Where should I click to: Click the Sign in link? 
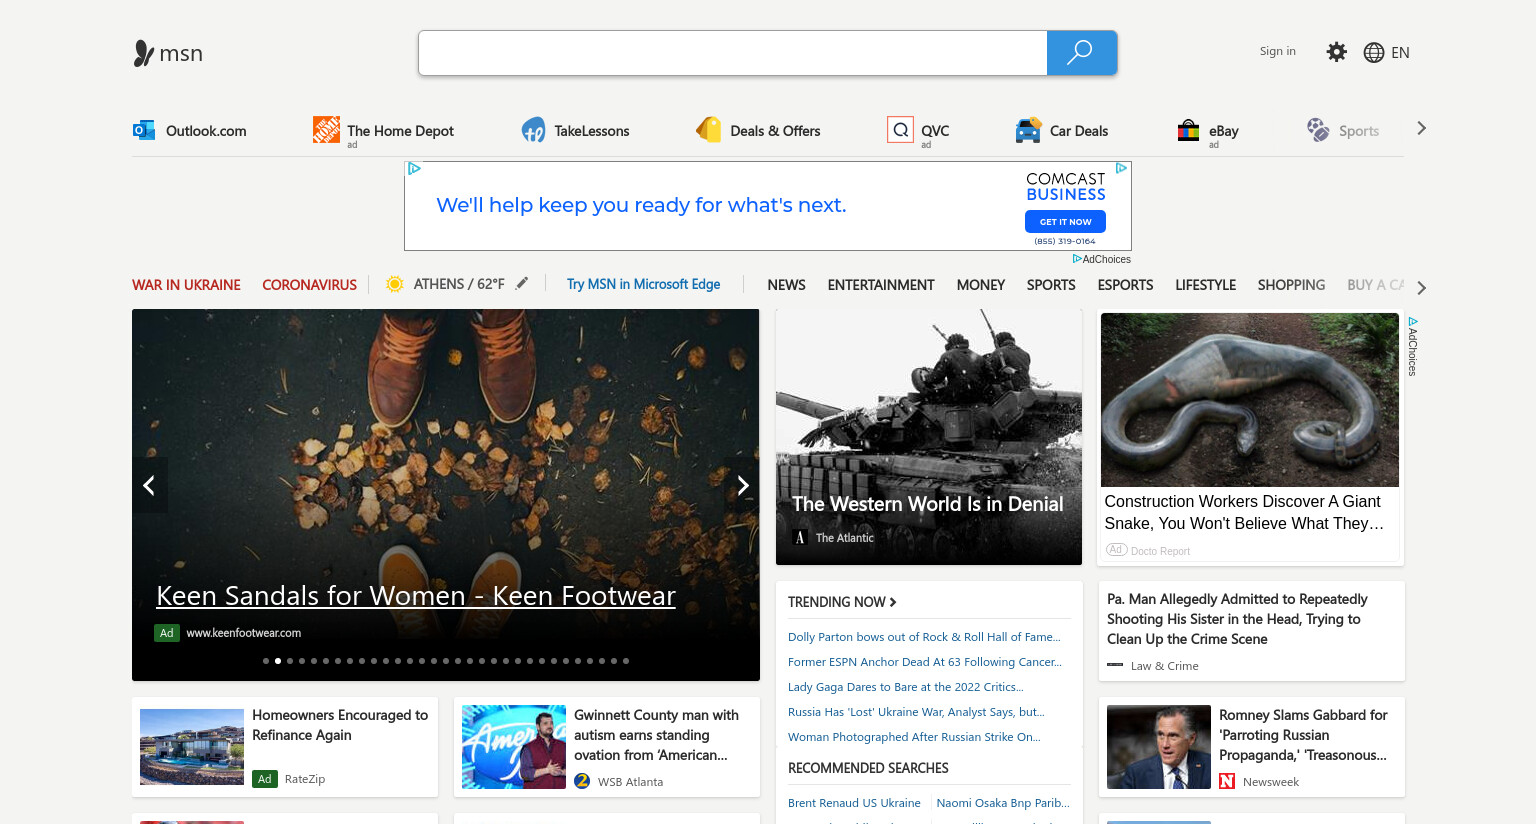tap(1277, 51)
